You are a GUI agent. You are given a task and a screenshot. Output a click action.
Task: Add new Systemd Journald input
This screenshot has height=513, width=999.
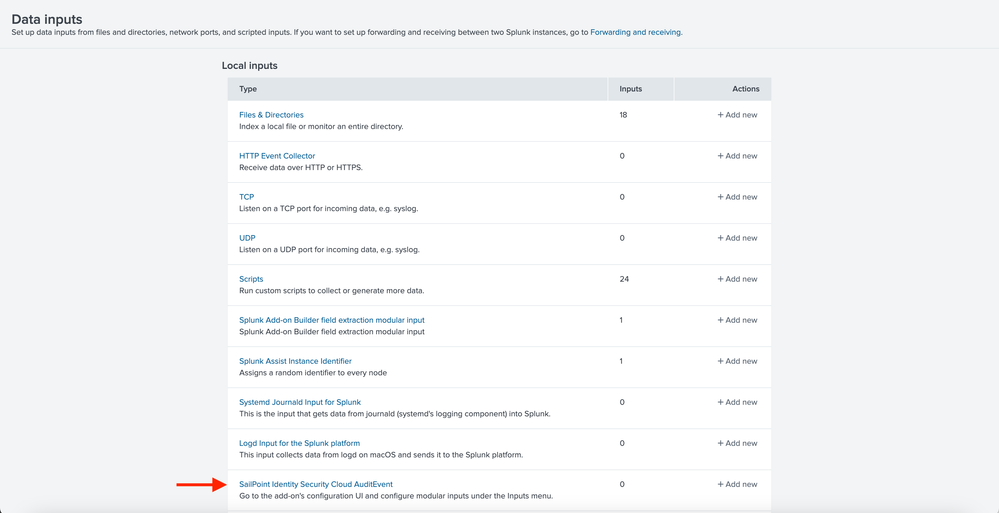tap(737, 402)
